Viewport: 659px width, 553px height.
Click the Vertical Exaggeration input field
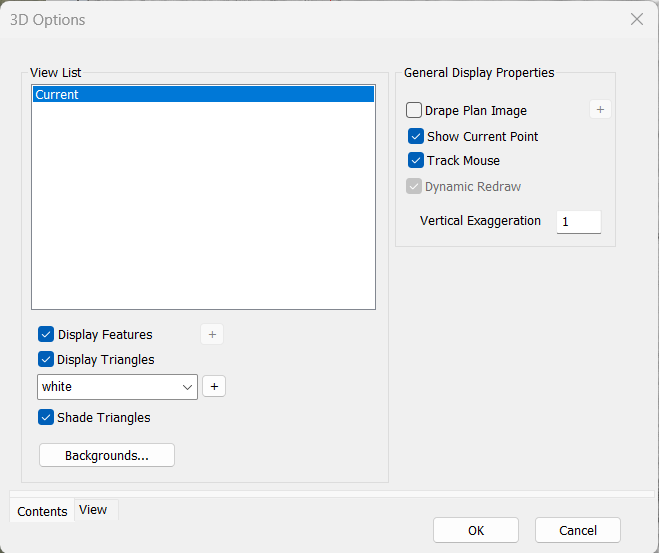coord(579,222)
